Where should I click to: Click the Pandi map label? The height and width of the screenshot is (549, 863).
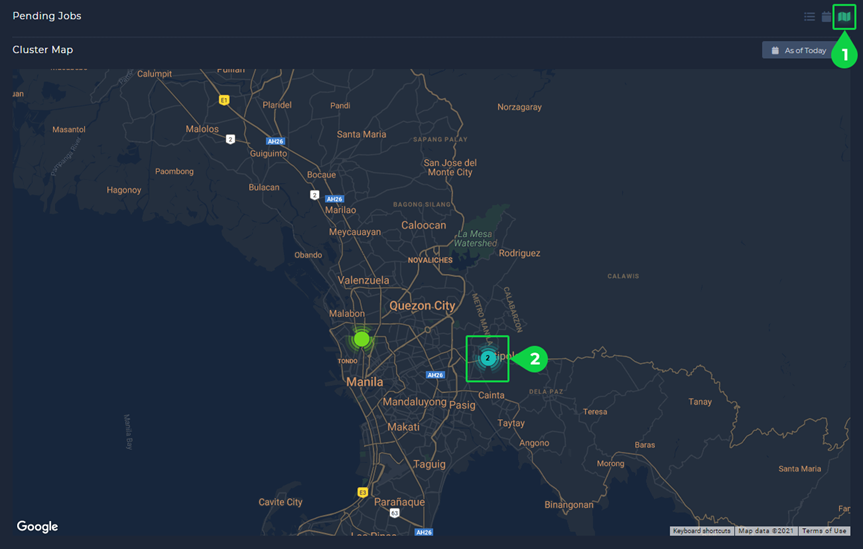tap(340, 105)
